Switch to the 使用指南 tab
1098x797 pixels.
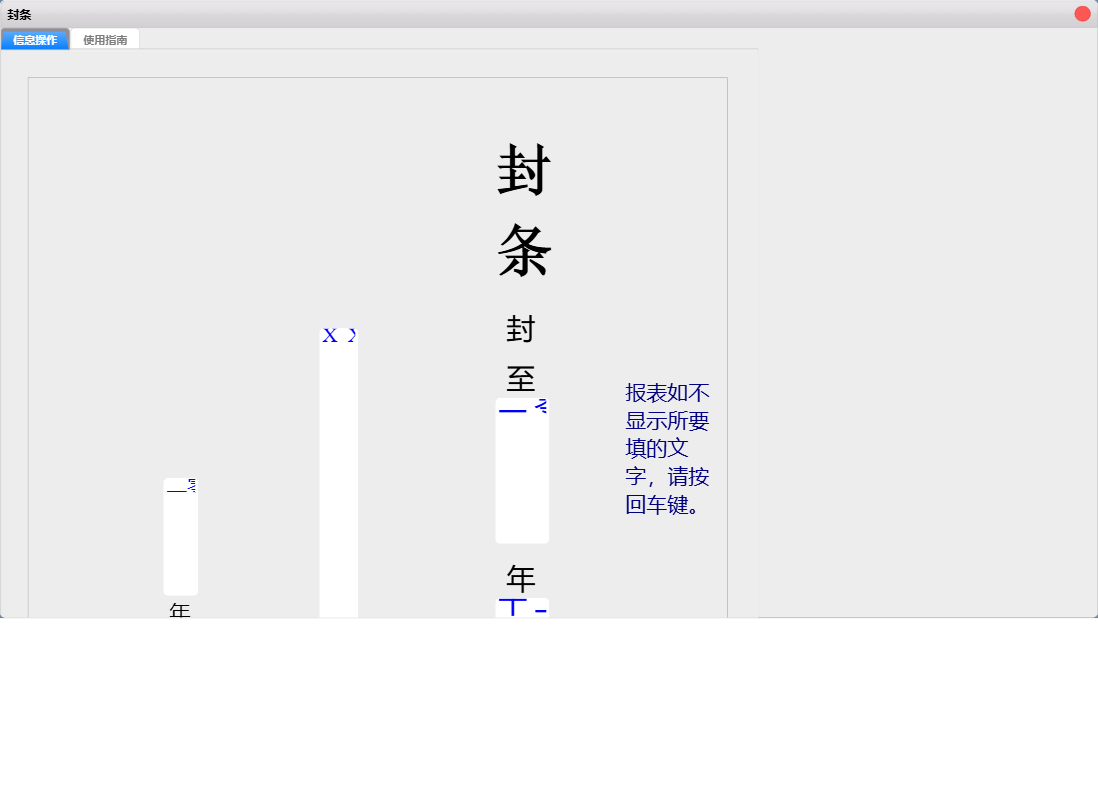(104, 39)
